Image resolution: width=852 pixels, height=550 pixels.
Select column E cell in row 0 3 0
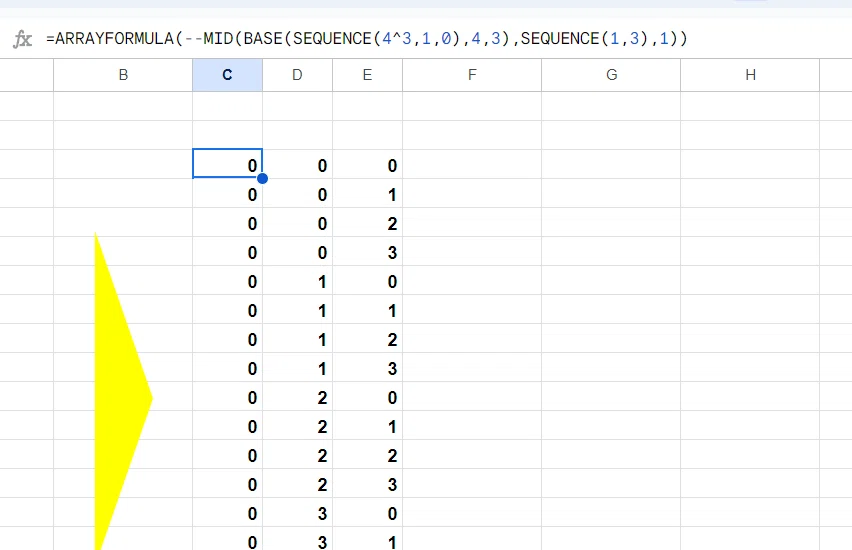click(367, 512)
